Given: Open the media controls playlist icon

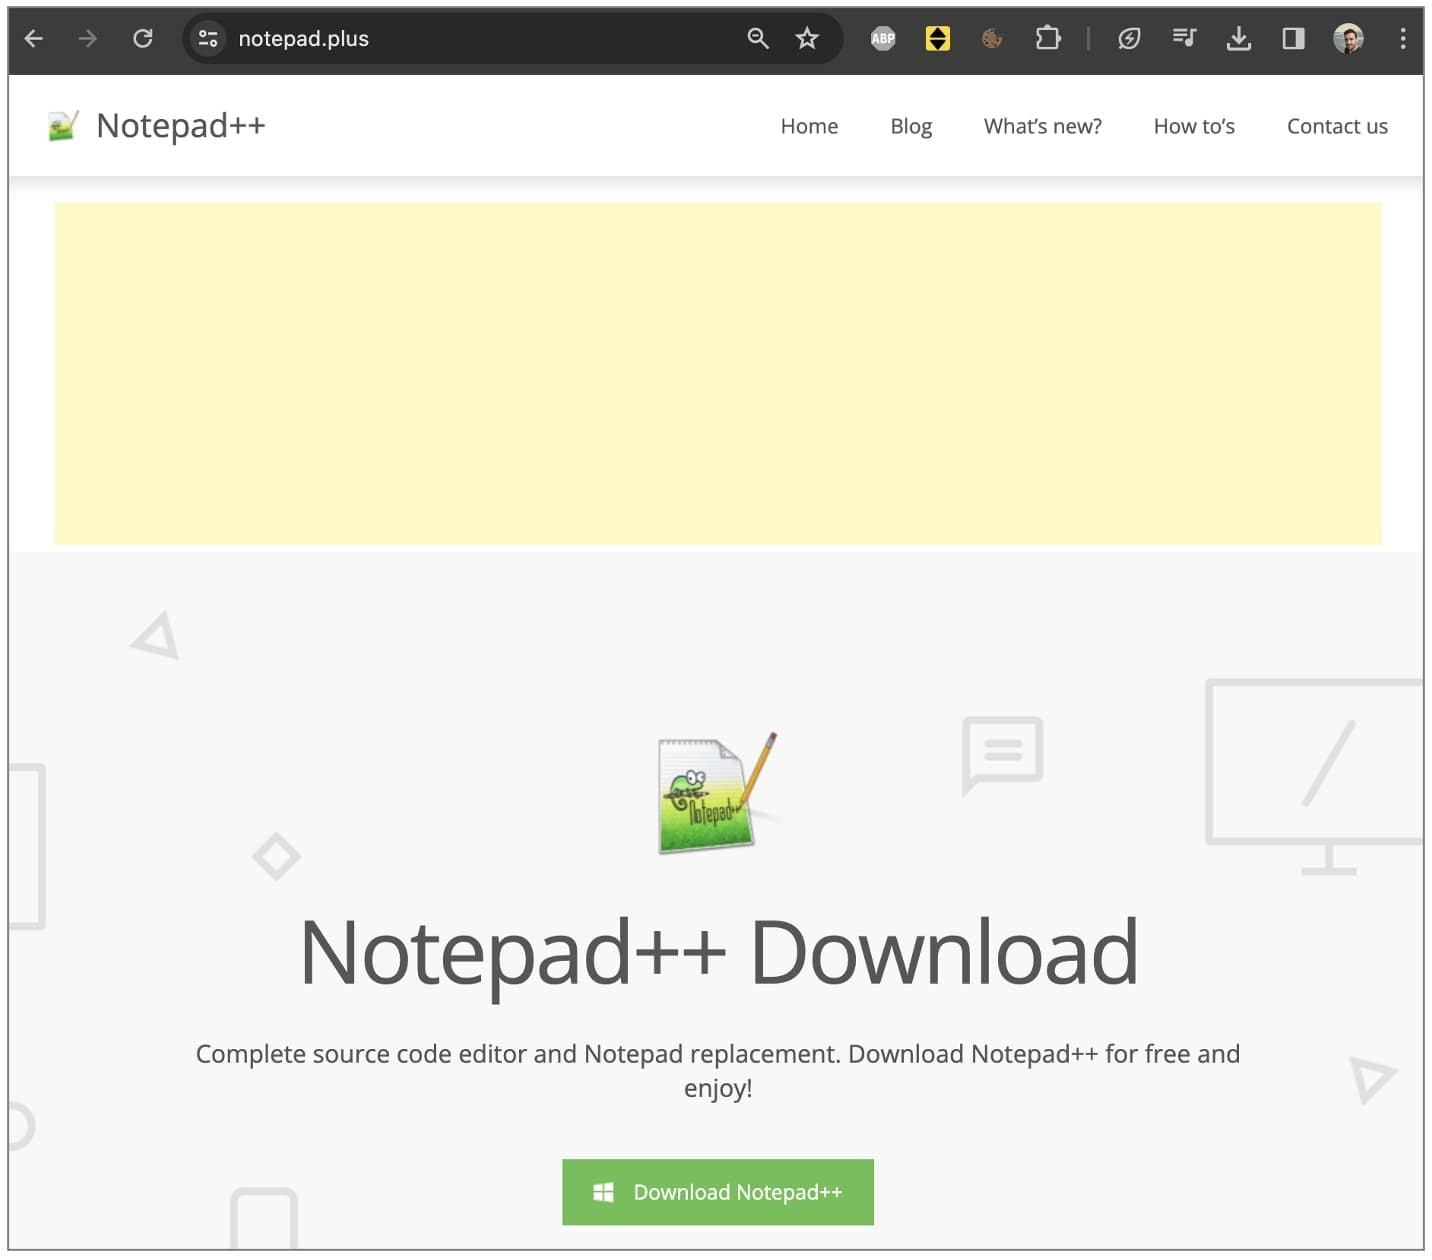Looking at the screenshot, I should pos(1184,39).
